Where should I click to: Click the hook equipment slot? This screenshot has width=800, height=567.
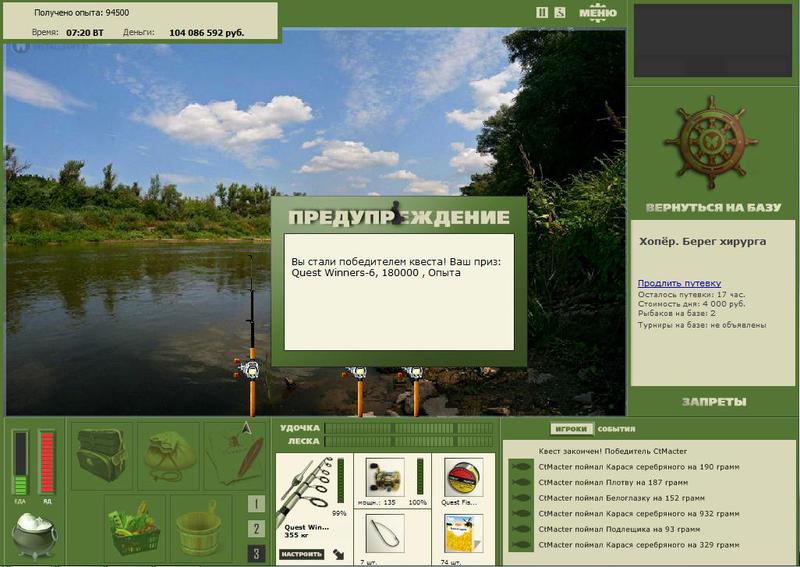coord(385,534)
